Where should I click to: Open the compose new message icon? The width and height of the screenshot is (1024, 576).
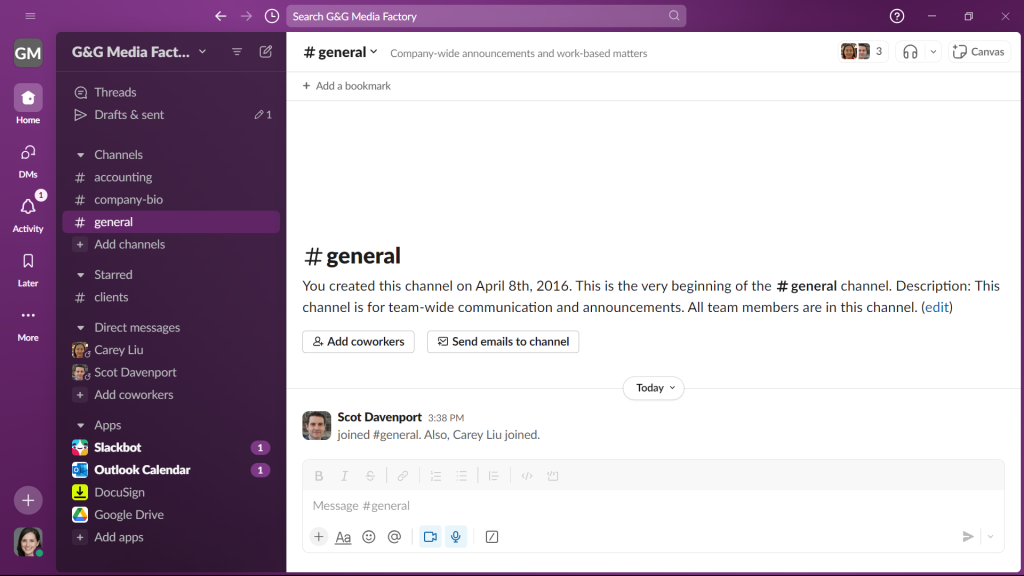coord(265,51)
